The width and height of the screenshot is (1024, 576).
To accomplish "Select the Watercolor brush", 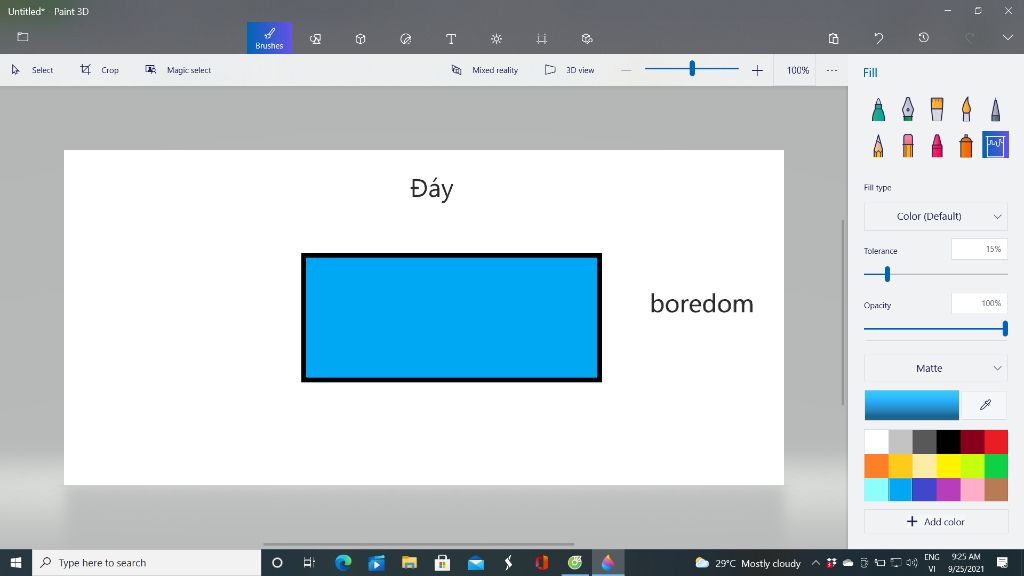I will (966, 109).
